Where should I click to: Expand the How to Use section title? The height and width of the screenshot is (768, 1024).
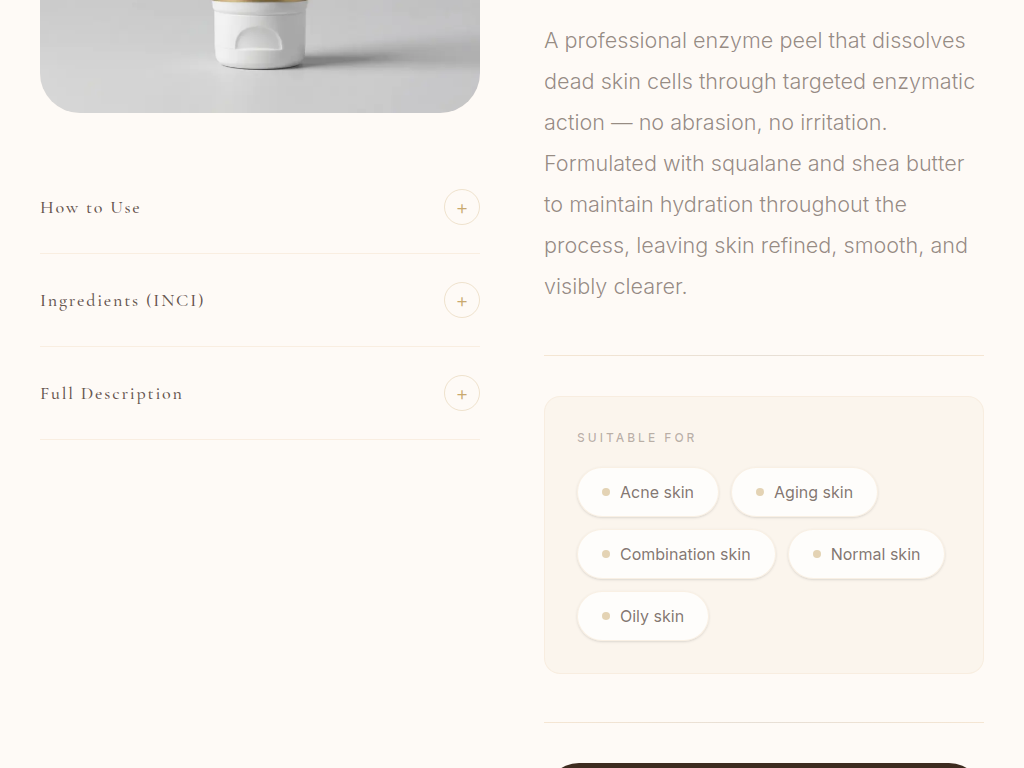point(90,208)
